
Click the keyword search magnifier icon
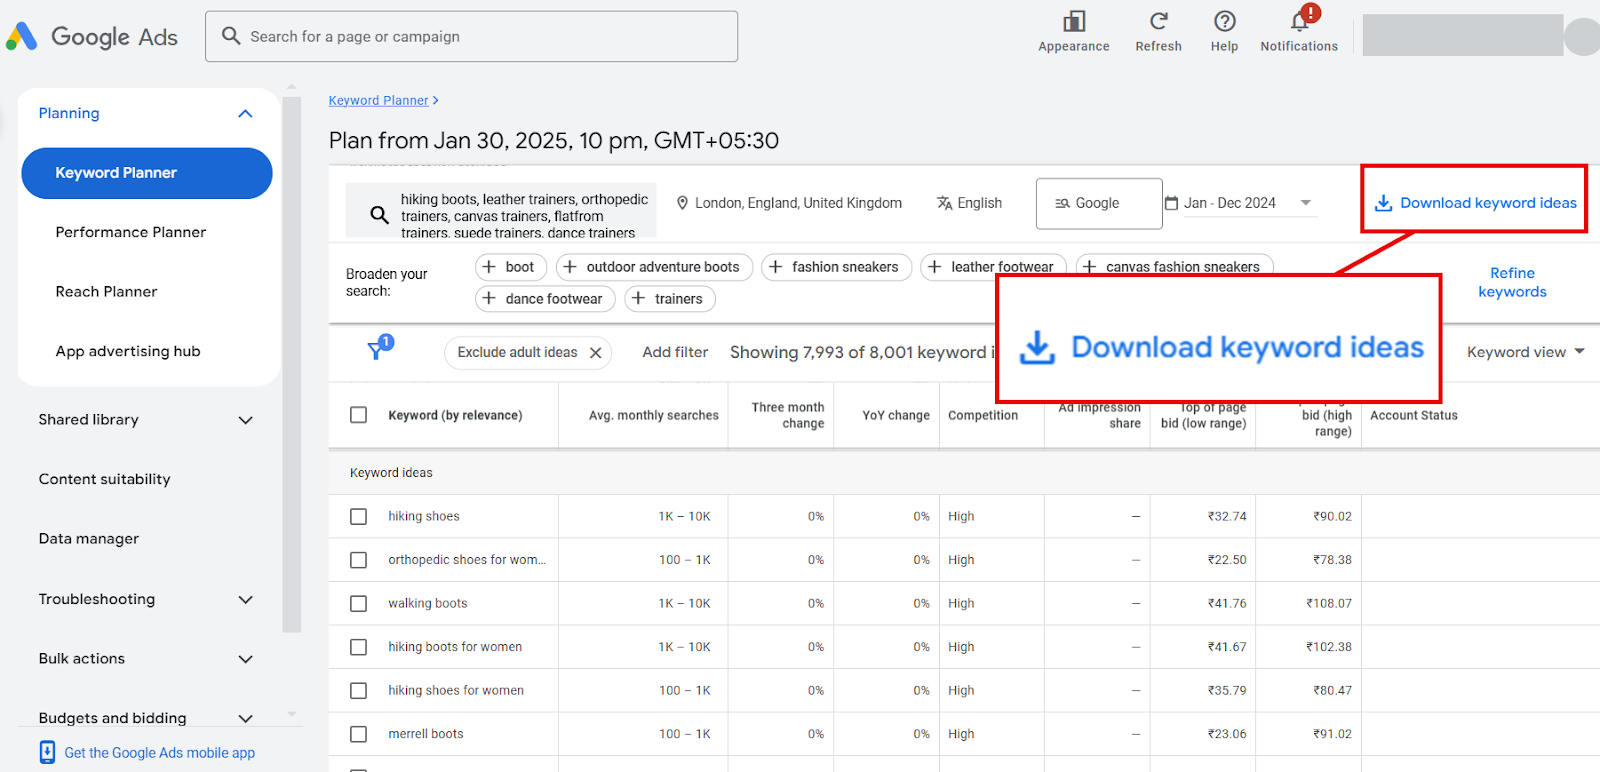click(380, 215)
